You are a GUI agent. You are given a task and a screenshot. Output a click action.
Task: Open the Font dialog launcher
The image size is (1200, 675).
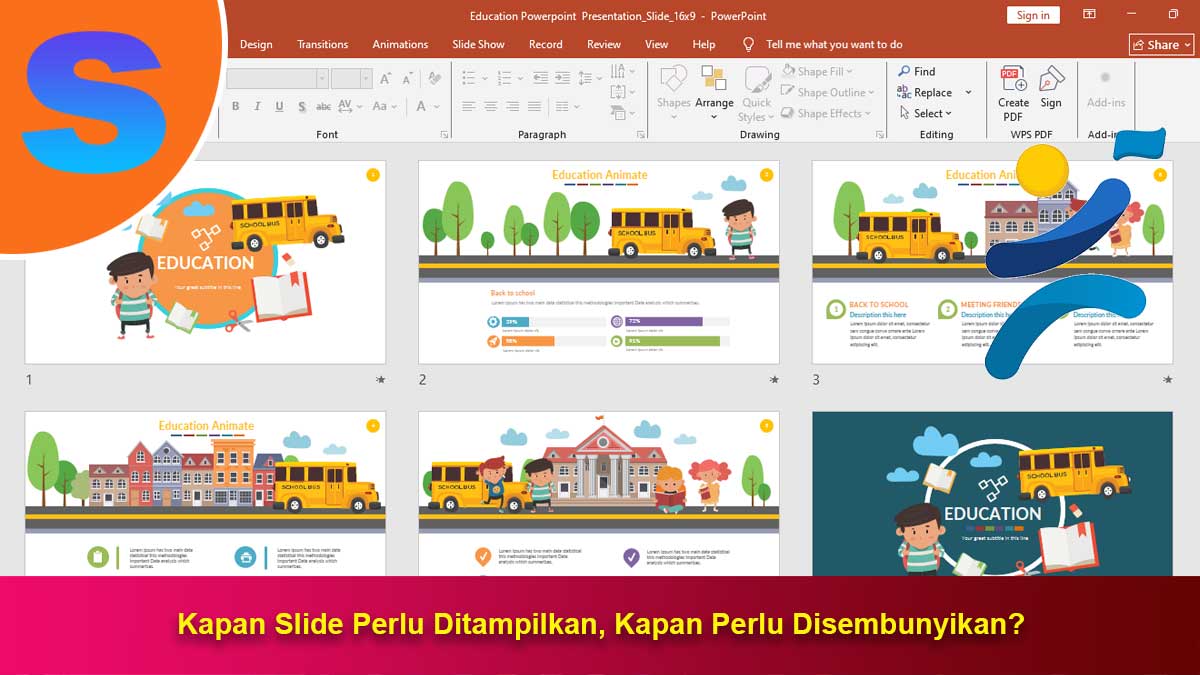[x=444, y=134]
